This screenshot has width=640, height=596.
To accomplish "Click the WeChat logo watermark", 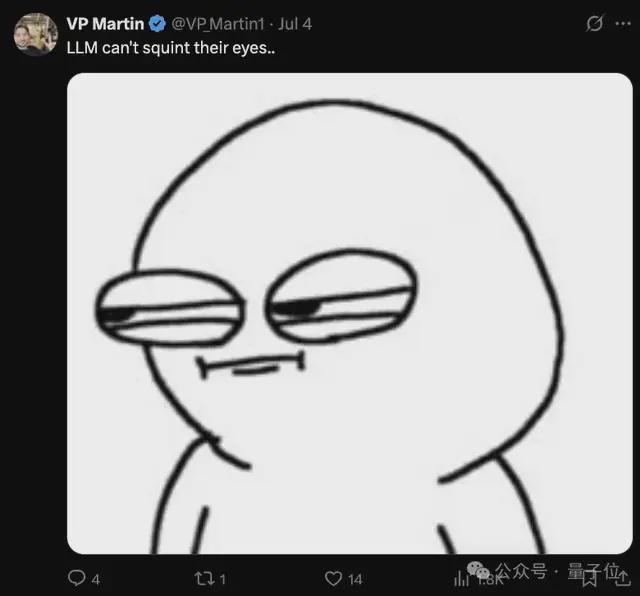I will pos(478,569).
